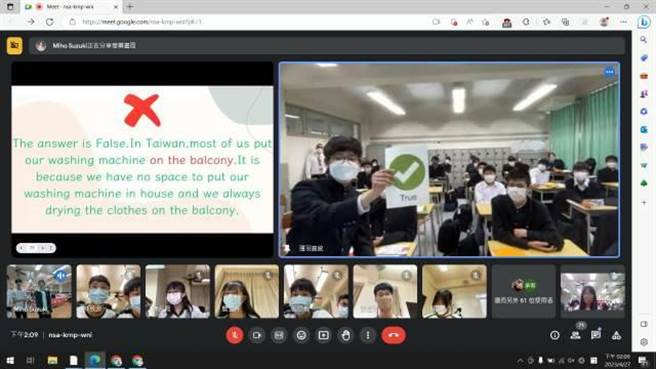Open the notification center icon
The image size is (656, 369).
[643, 360]
